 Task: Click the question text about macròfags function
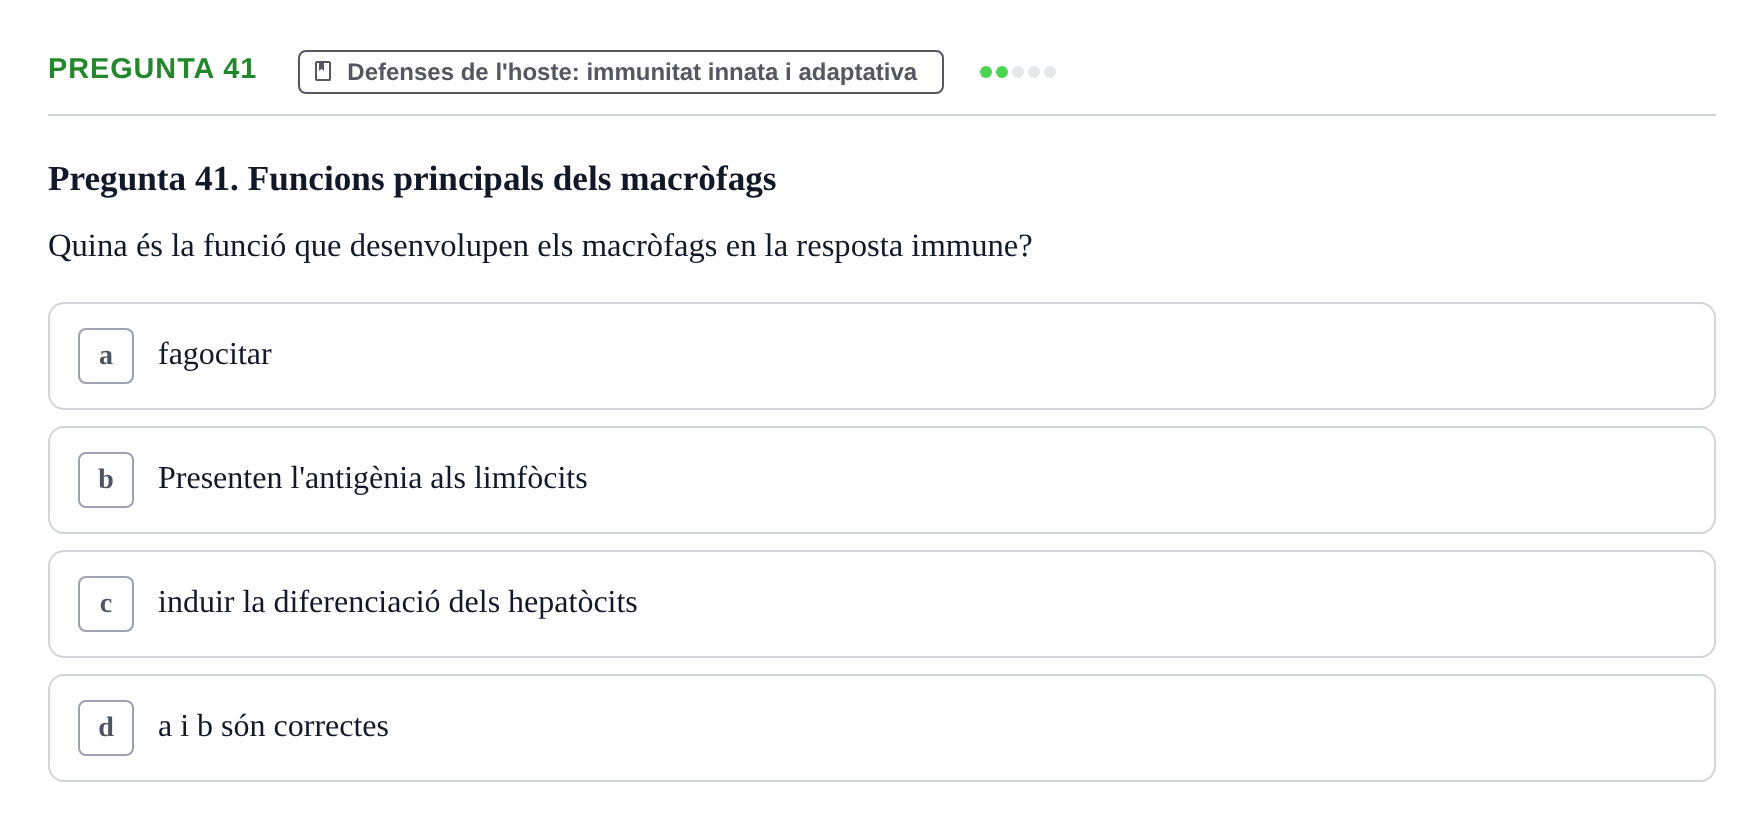540,246
